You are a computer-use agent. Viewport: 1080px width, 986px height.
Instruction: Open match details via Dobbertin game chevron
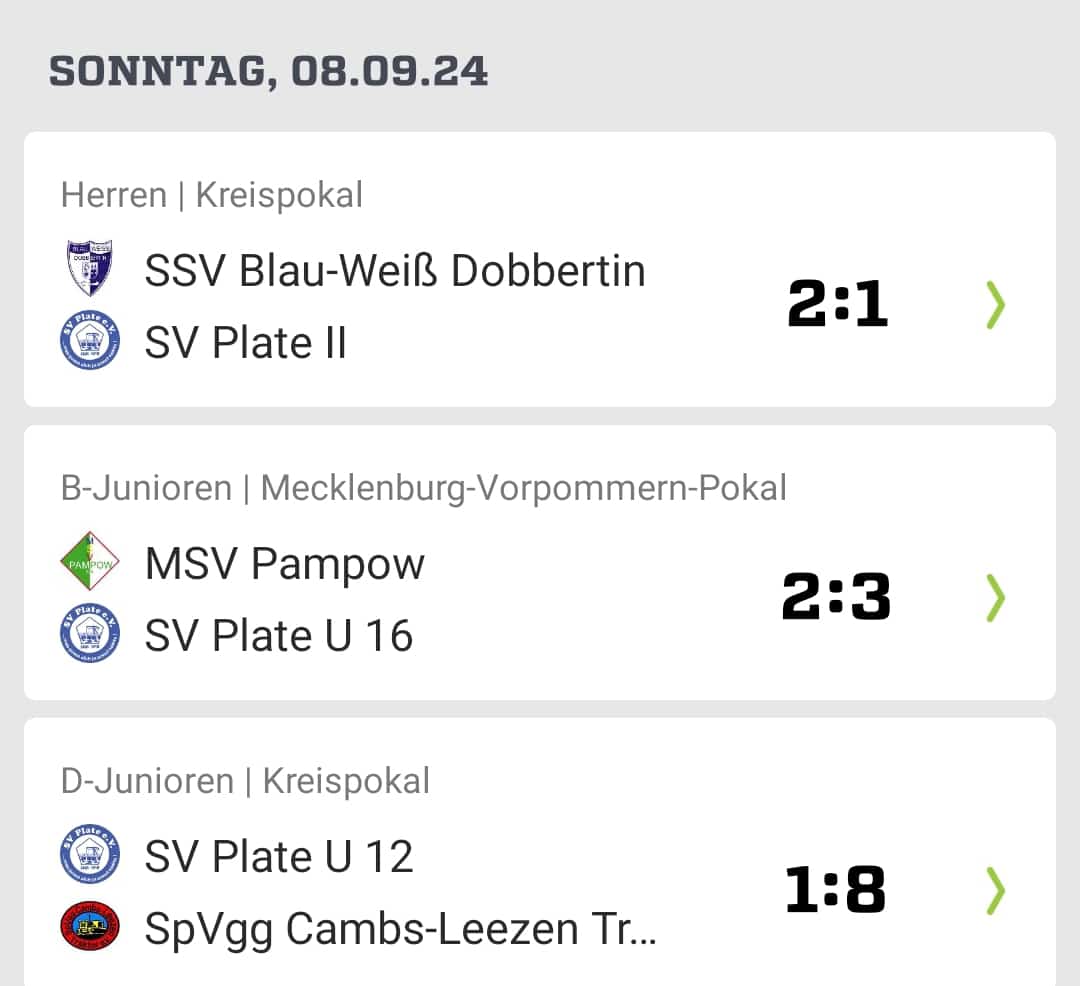996,304
